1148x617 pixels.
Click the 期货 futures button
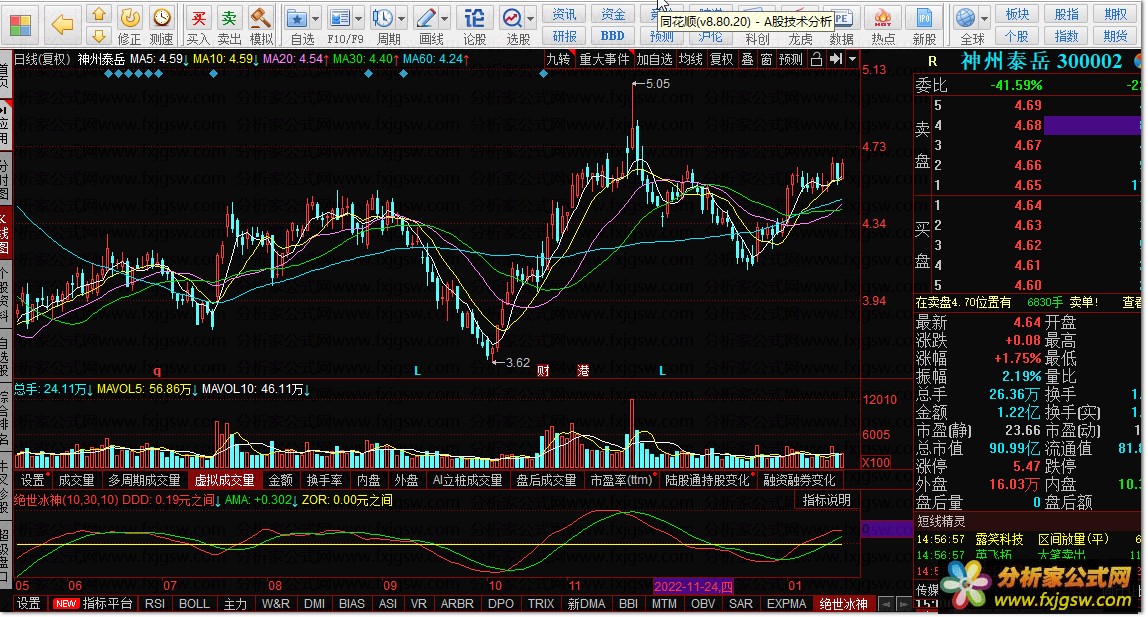point(1115,36)
